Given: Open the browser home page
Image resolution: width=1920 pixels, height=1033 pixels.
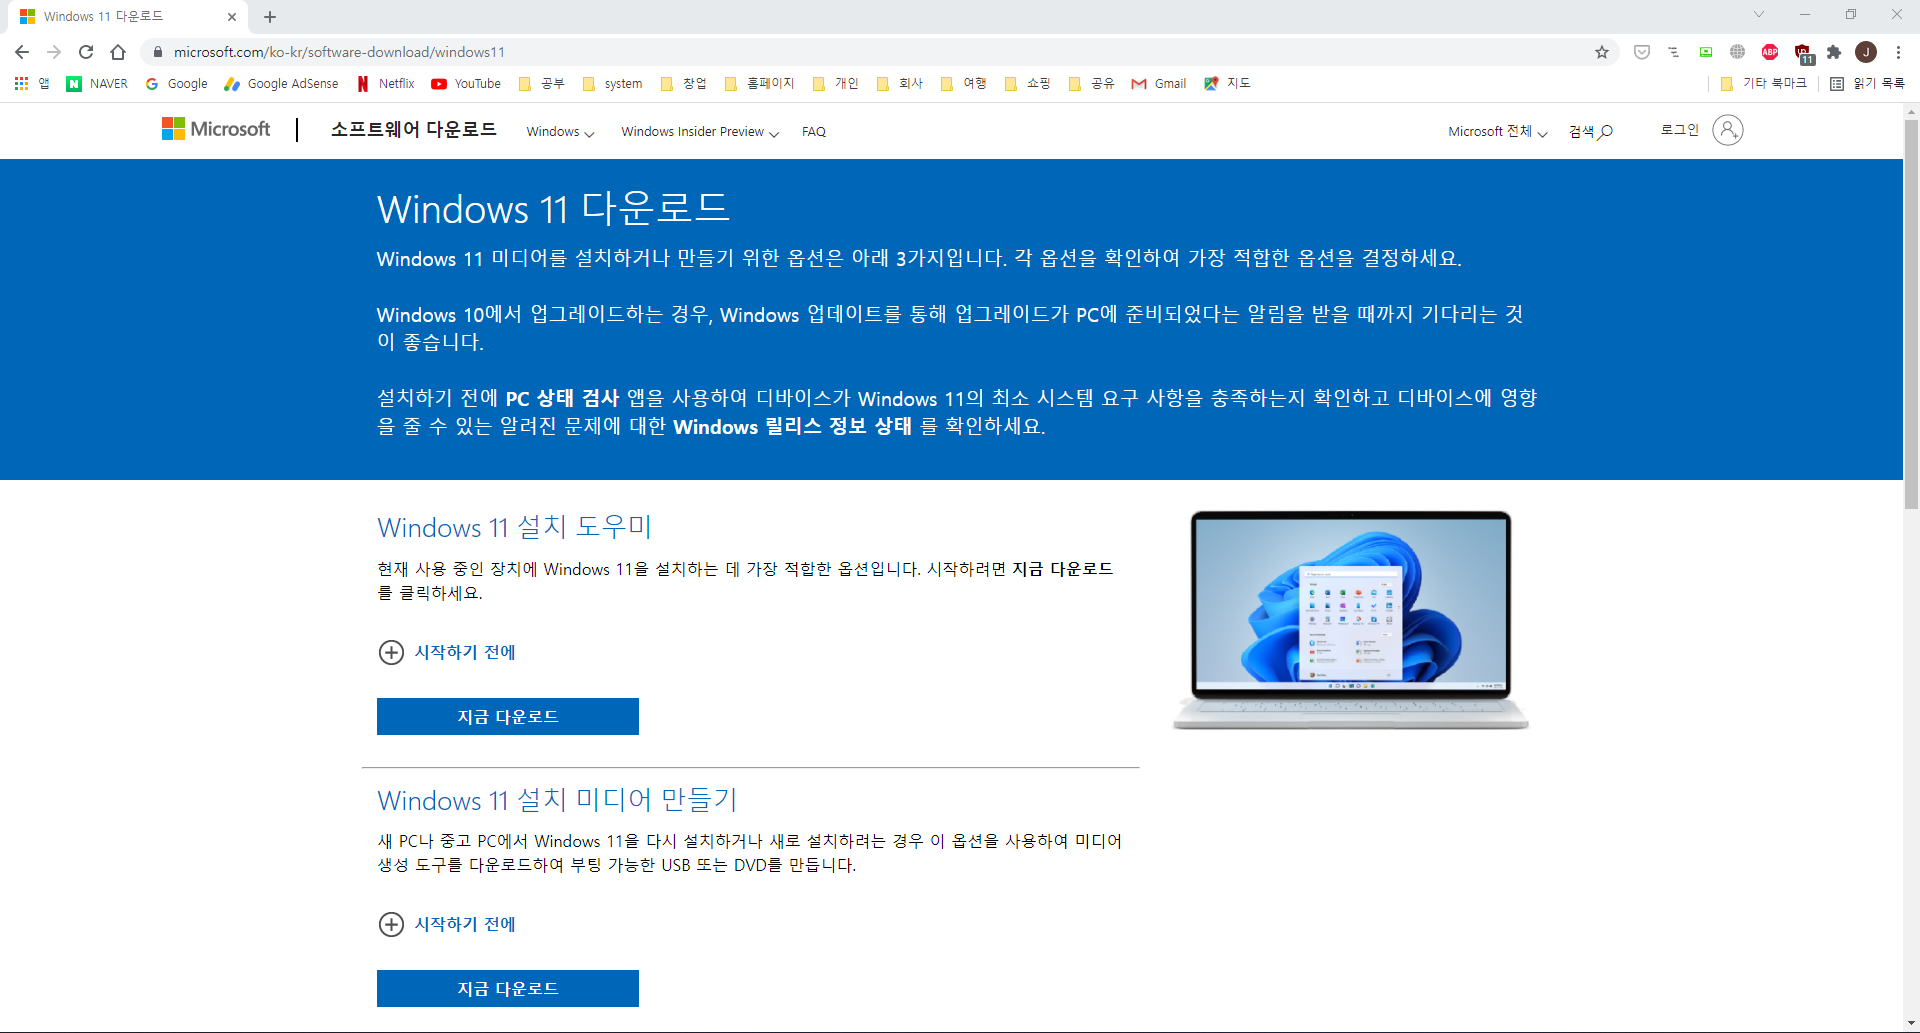Looking at the screenshot, I should pos(118,52).
